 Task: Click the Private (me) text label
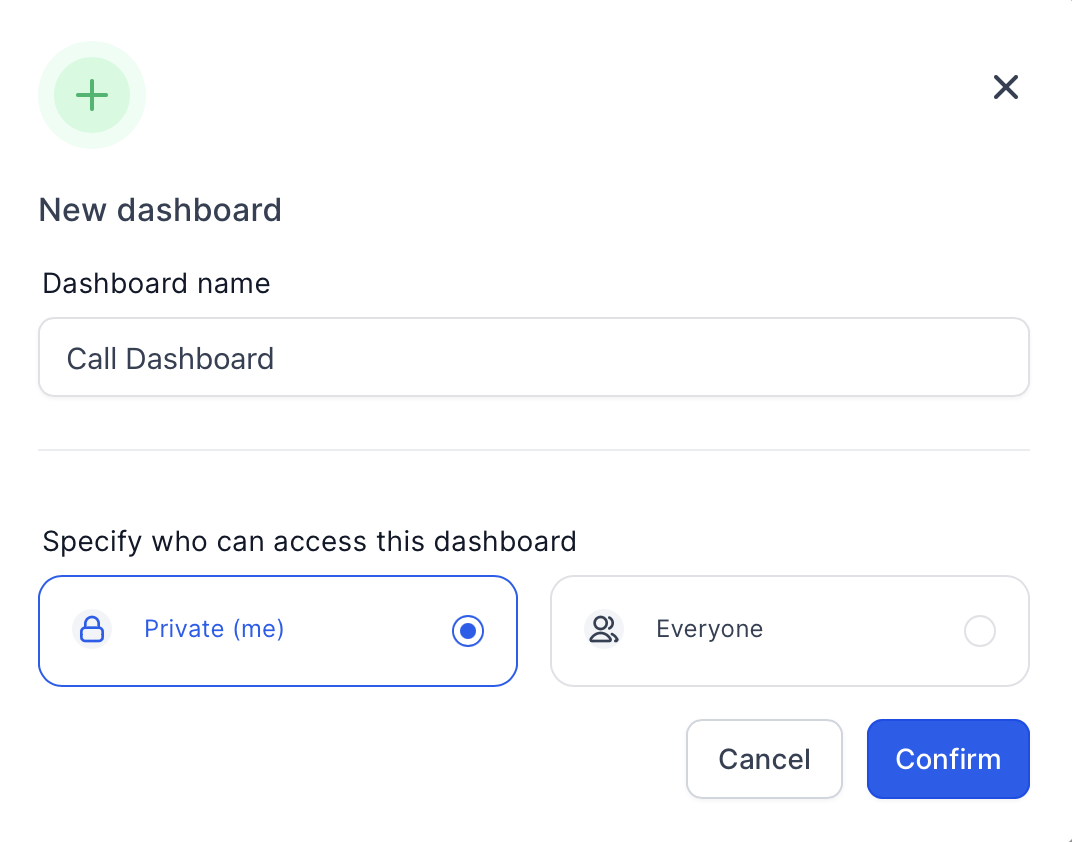[214, 629]
